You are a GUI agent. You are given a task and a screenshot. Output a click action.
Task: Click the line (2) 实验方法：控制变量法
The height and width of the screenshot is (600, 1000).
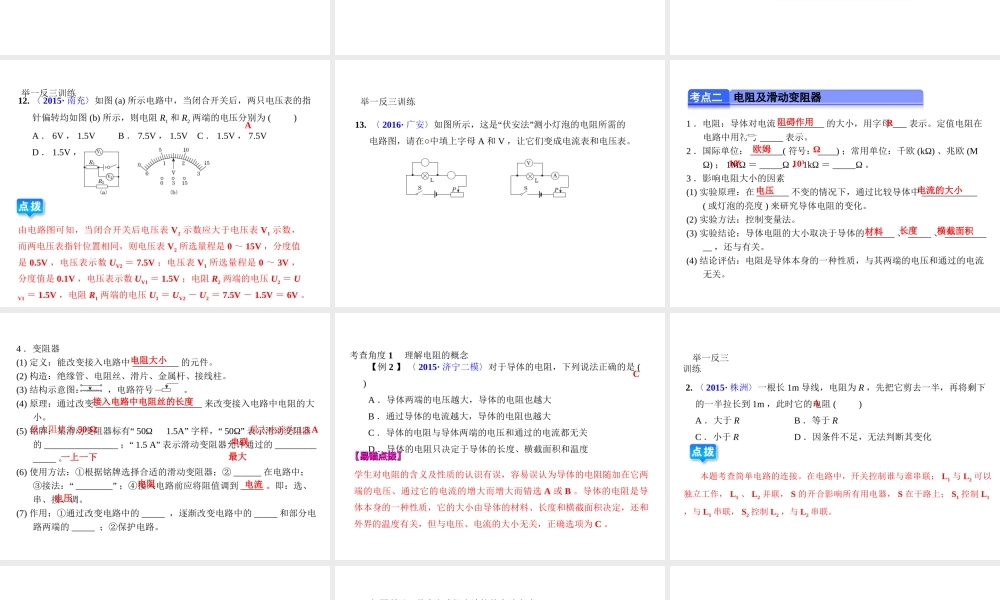click(741, 219)
